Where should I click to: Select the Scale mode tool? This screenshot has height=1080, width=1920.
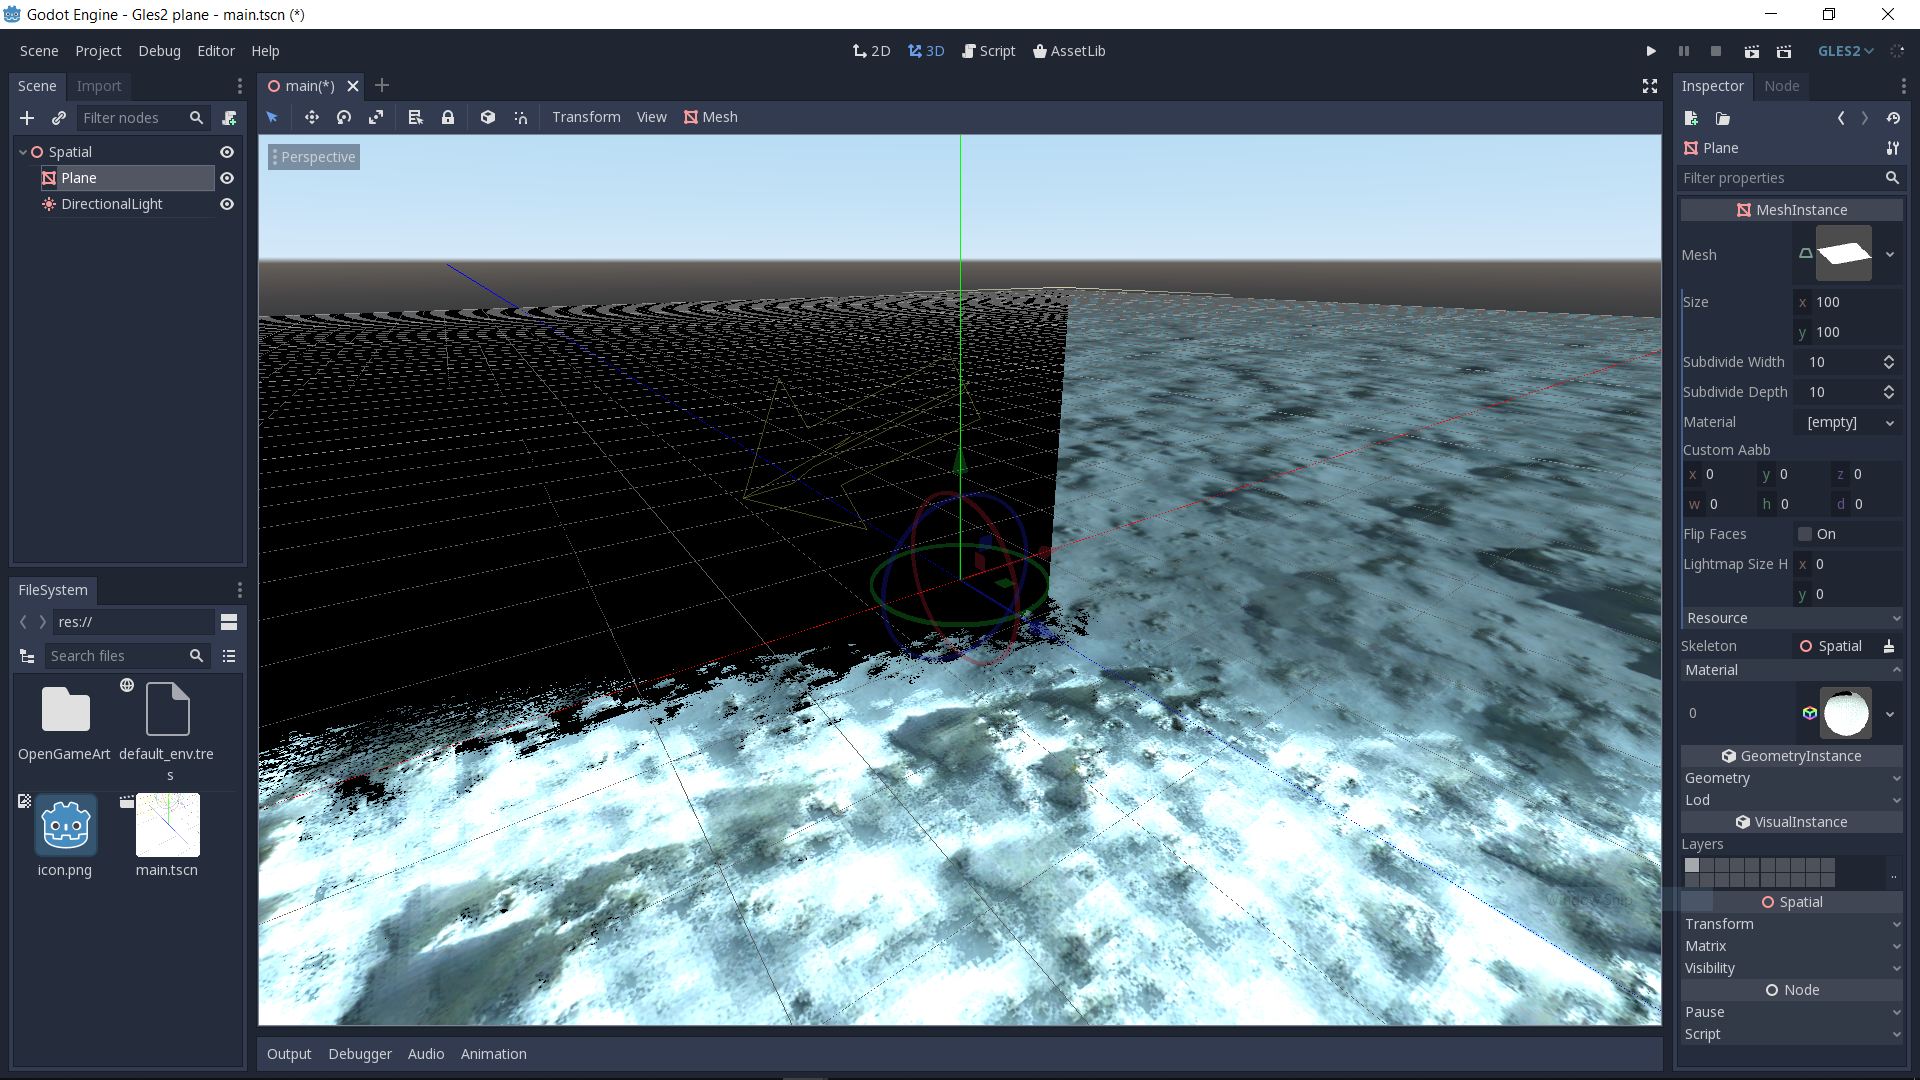pyautogui.click(x=377, y=117)
